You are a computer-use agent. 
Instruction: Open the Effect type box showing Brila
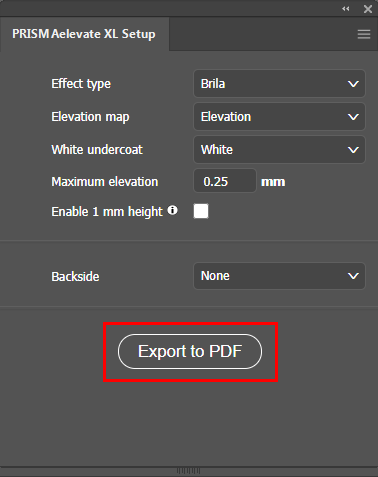pos(279,83)
